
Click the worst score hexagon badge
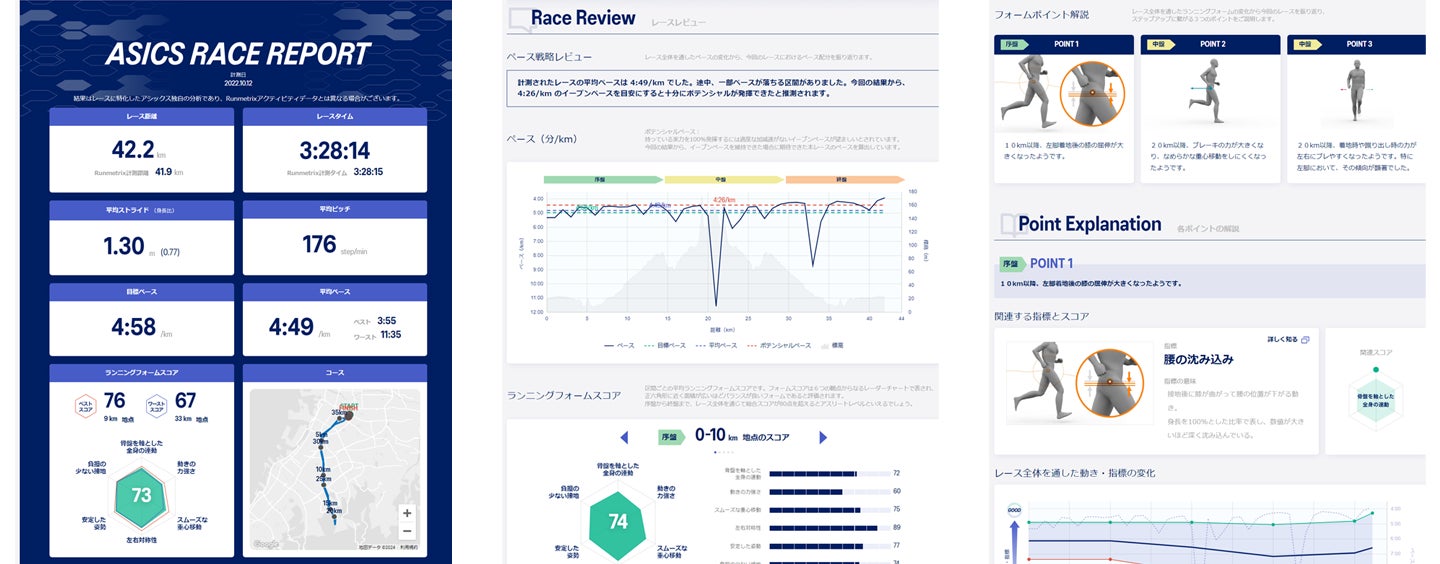pyautogui.click(x=156, y=406)
